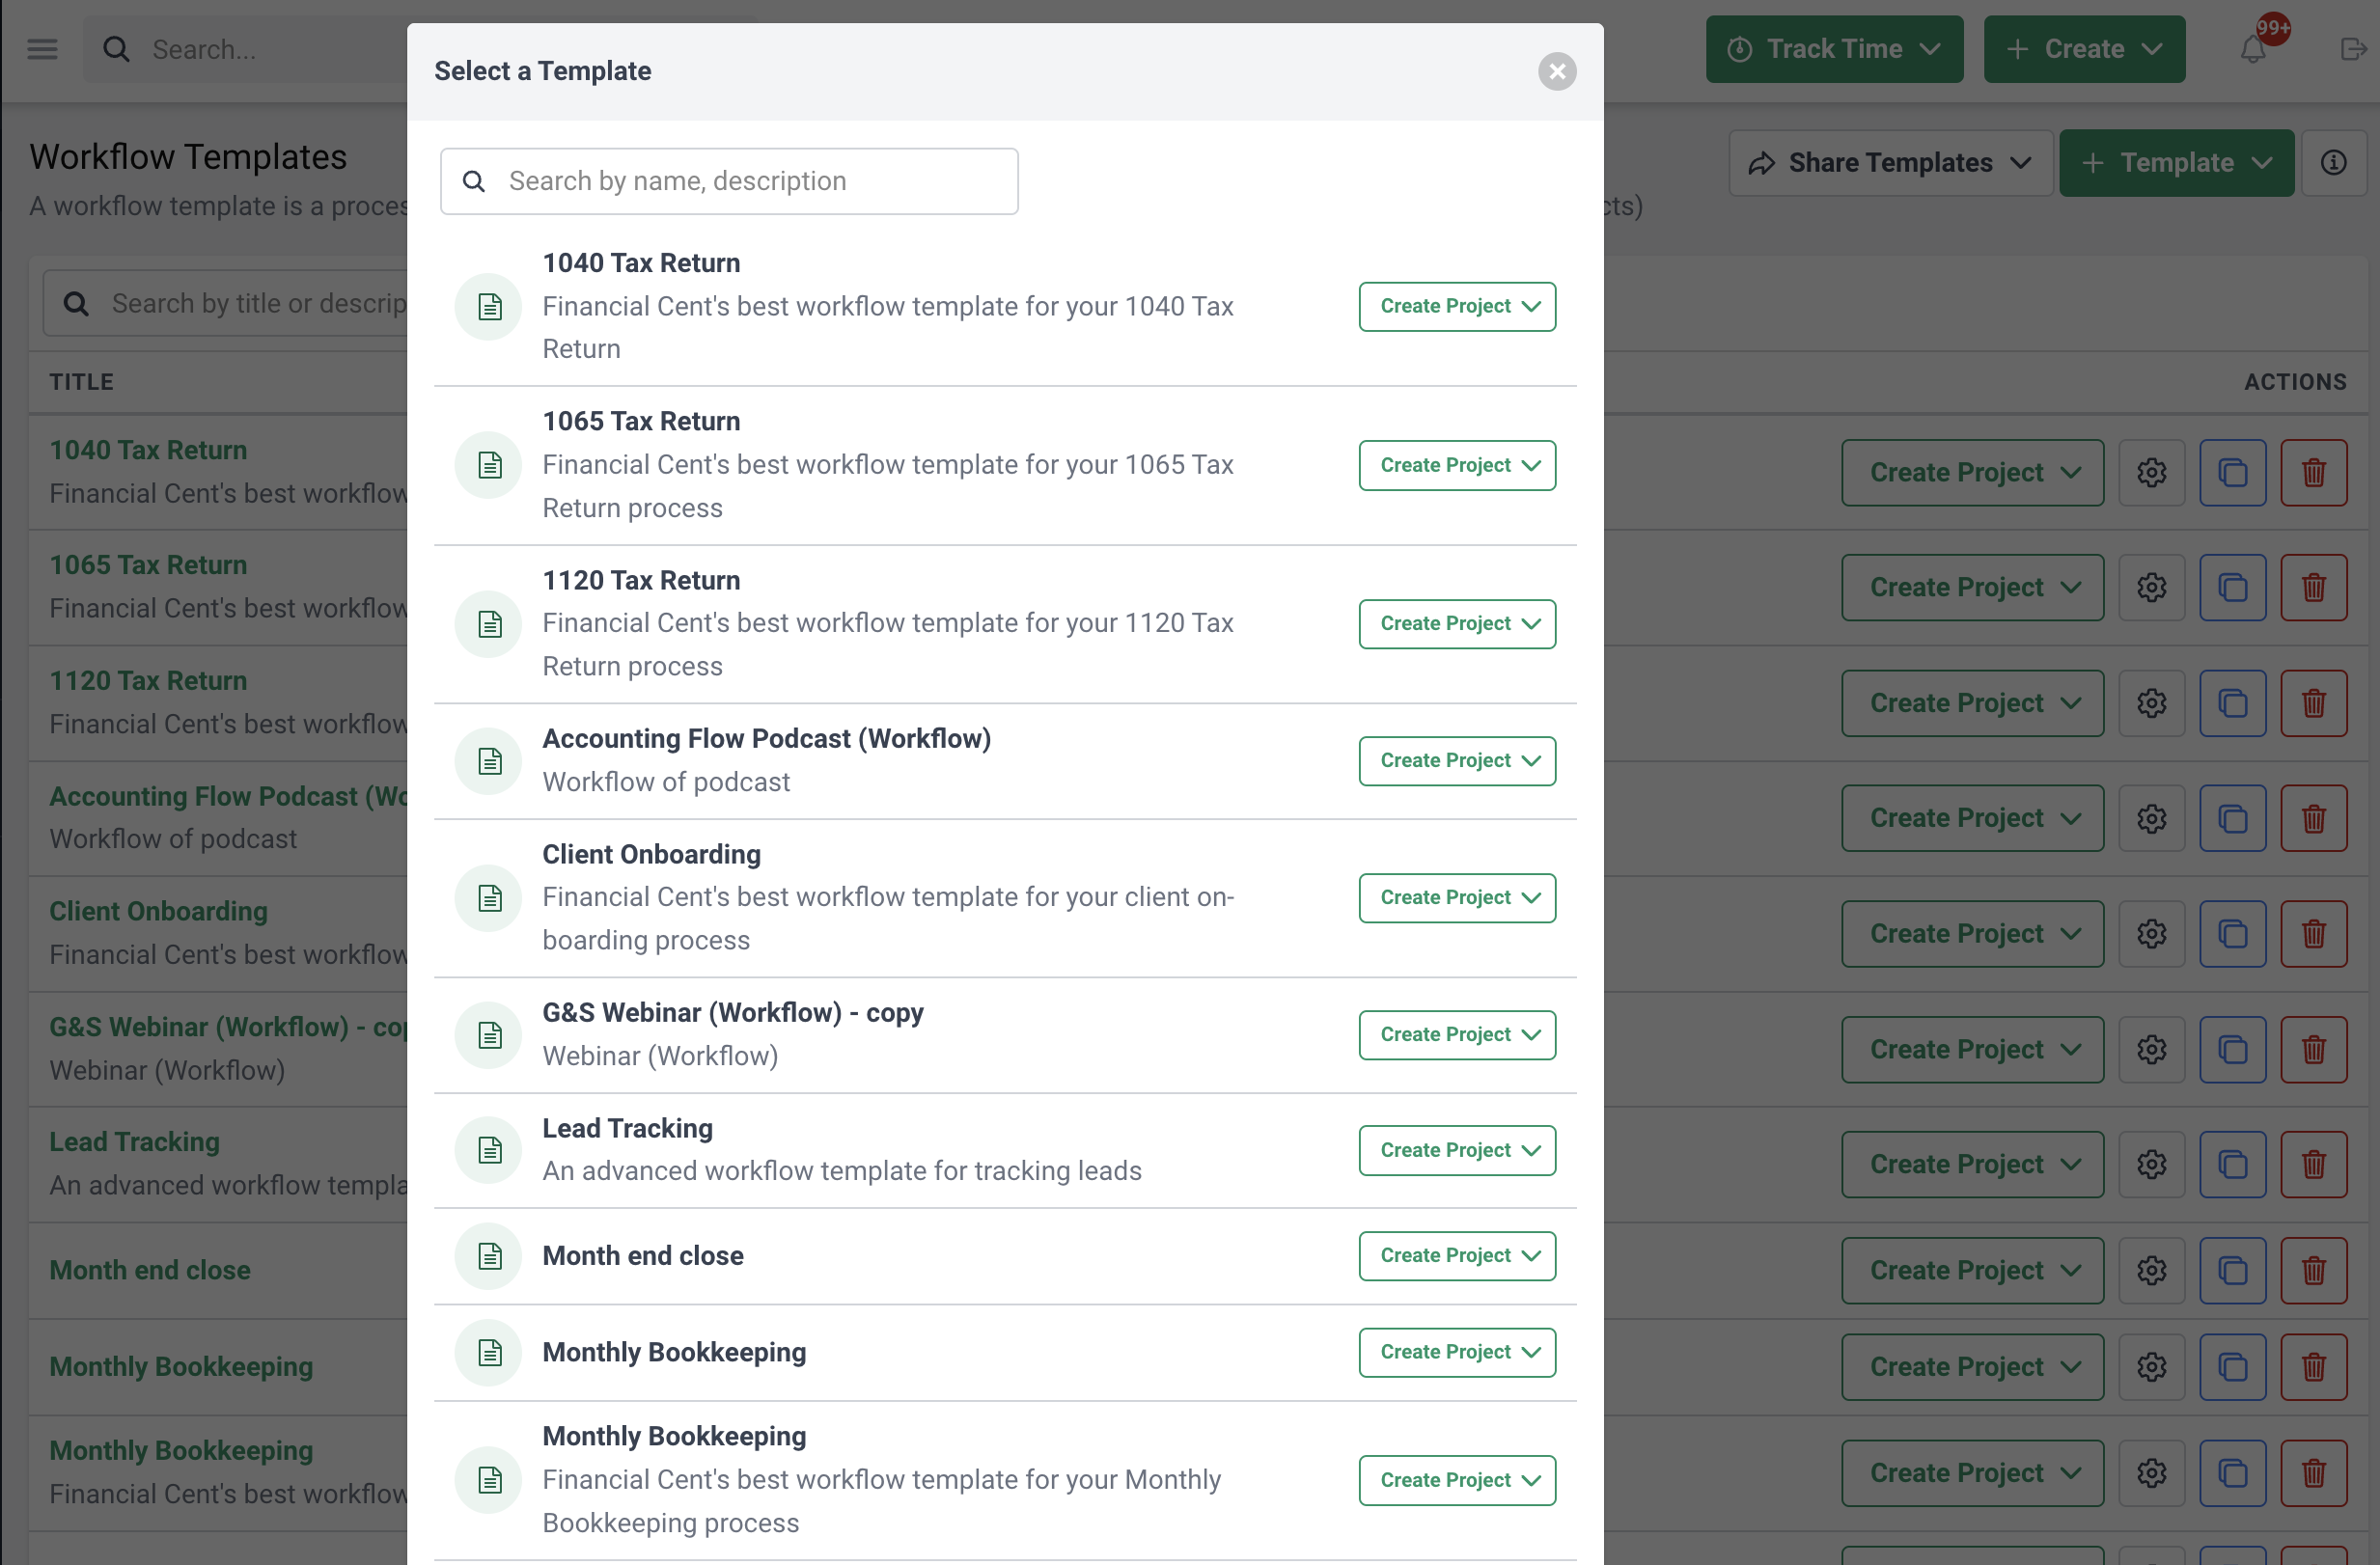The width and height of the screenshot is (2380, 1565).
Task: Select 1120 Tax Return title in dialog
Action: pos(641,581)
